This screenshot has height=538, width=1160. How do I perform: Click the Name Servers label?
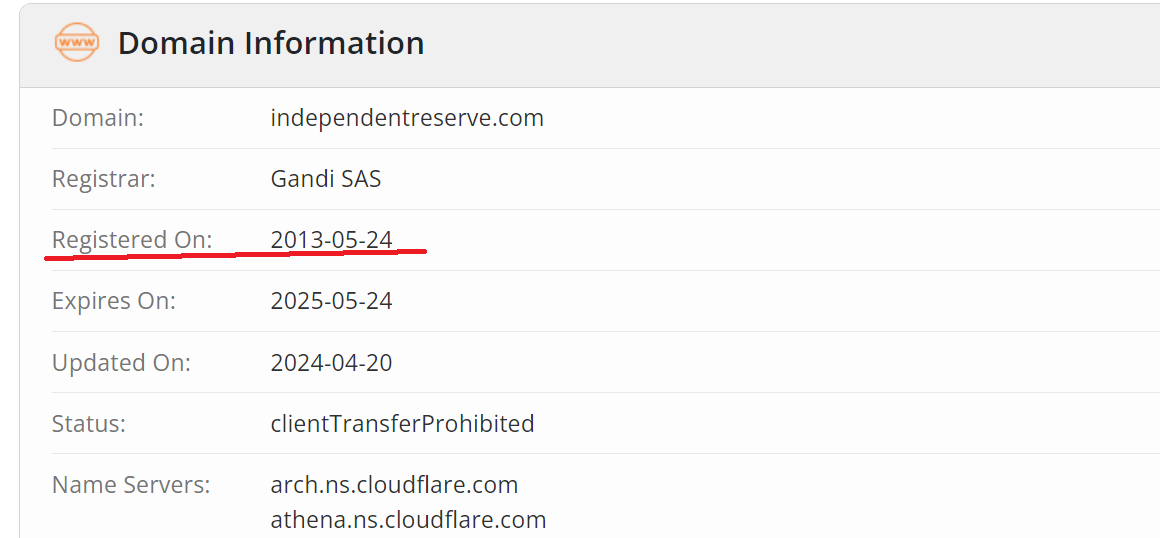tap(131, 485)
